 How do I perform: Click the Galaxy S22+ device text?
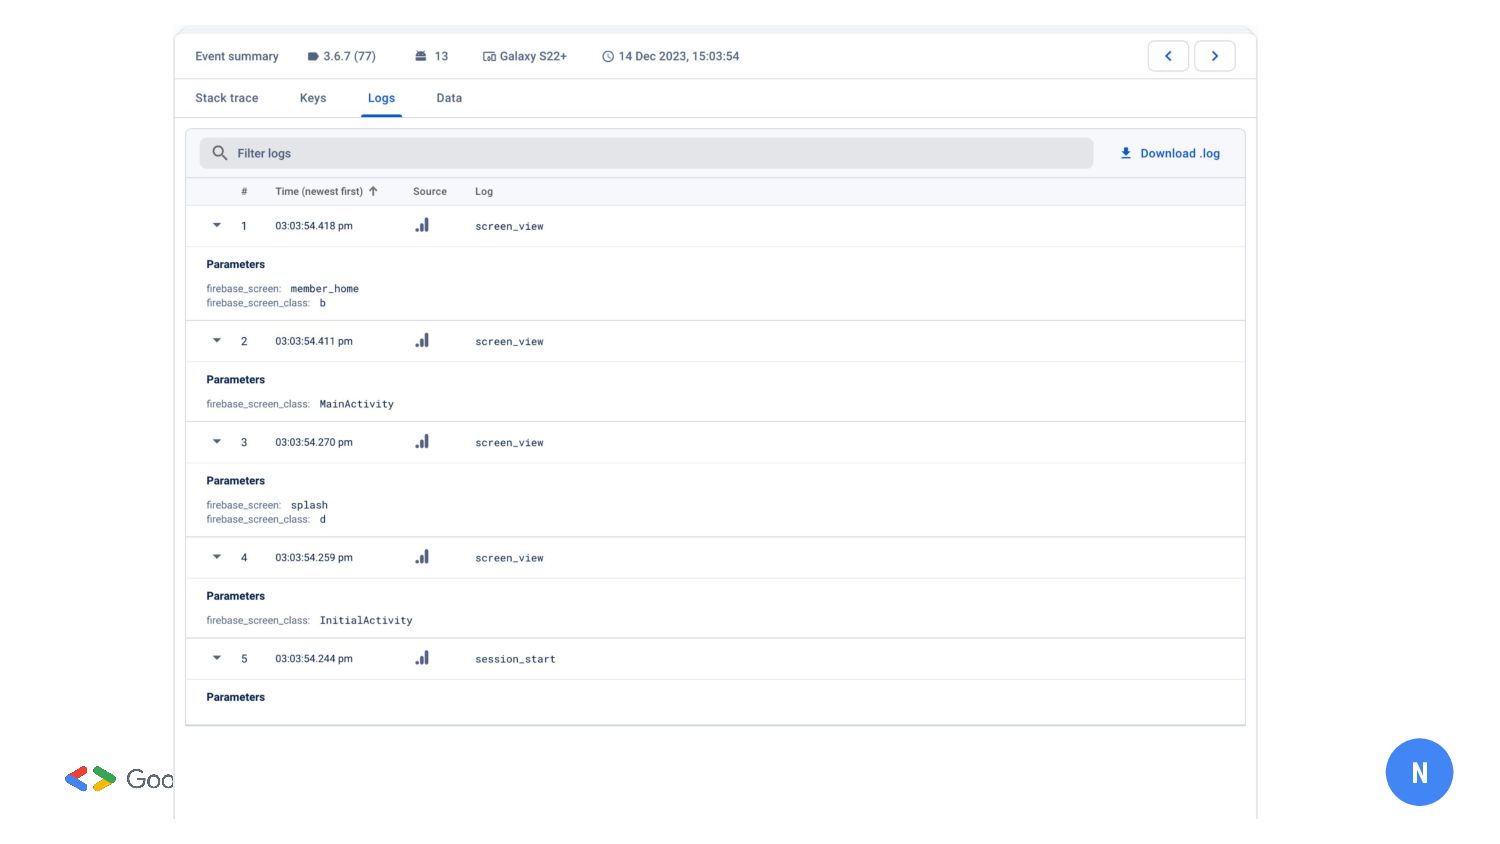pos(533,56)
